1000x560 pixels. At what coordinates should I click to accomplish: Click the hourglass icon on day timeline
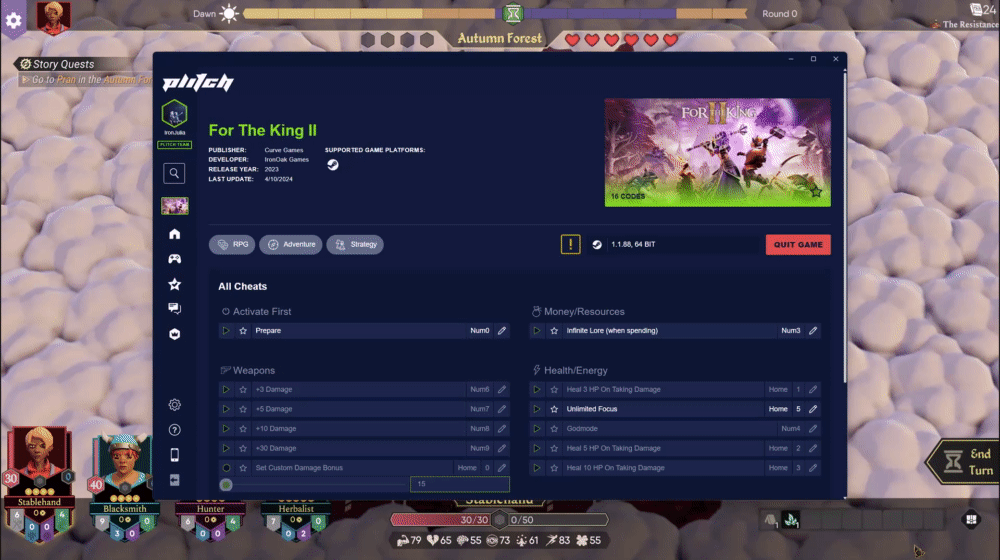pyautogui.click(x=513, y=13)
